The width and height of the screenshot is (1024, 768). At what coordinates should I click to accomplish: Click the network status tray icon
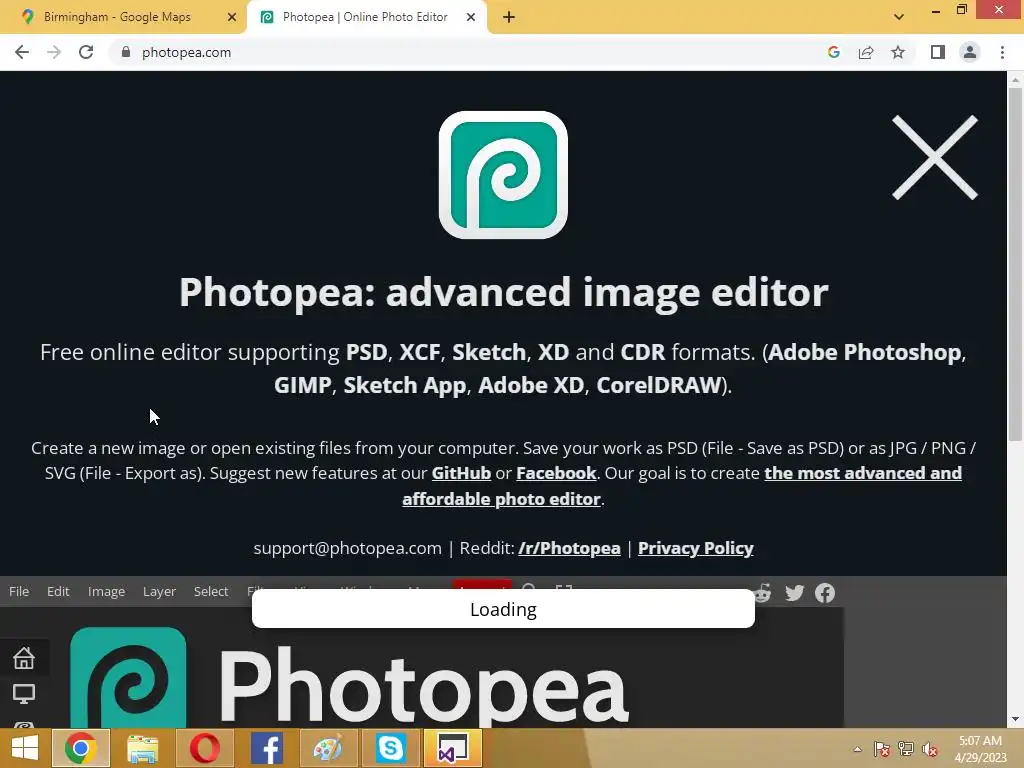coord(906,749)
